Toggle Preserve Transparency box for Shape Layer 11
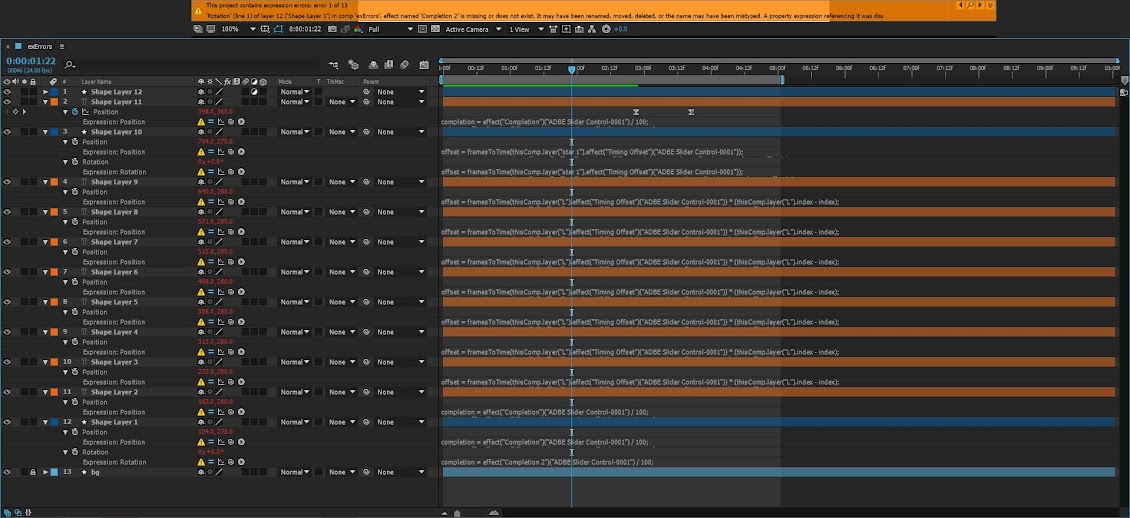 point(319,102)
